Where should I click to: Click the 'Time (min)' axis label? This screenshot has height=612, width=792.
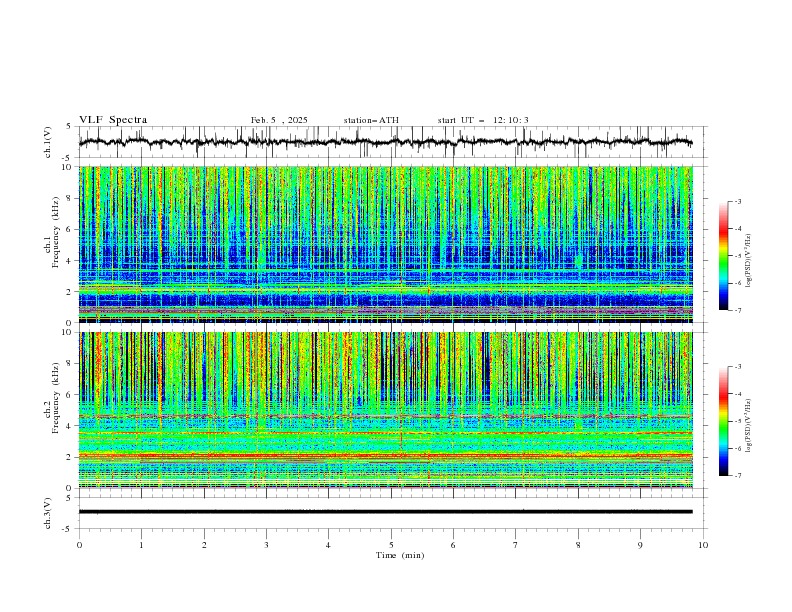[x=400, y=555]
